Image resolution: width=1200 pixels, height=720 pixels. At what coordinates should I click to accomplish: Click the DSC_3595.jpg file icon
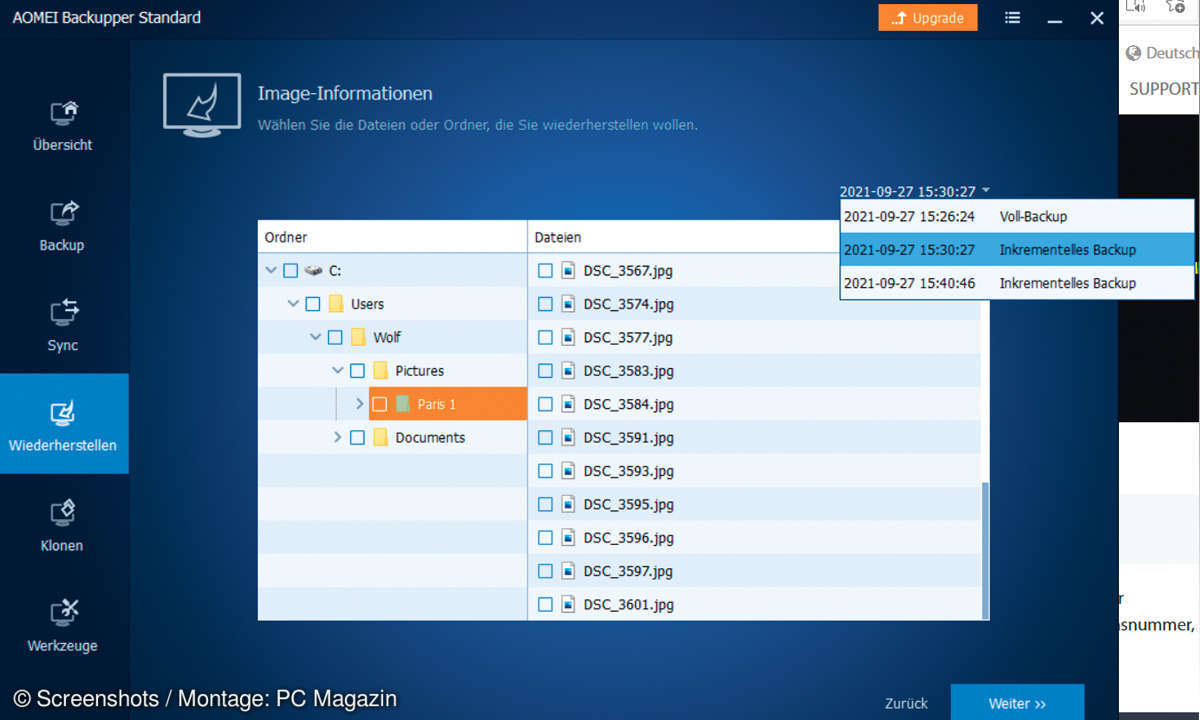568,504
